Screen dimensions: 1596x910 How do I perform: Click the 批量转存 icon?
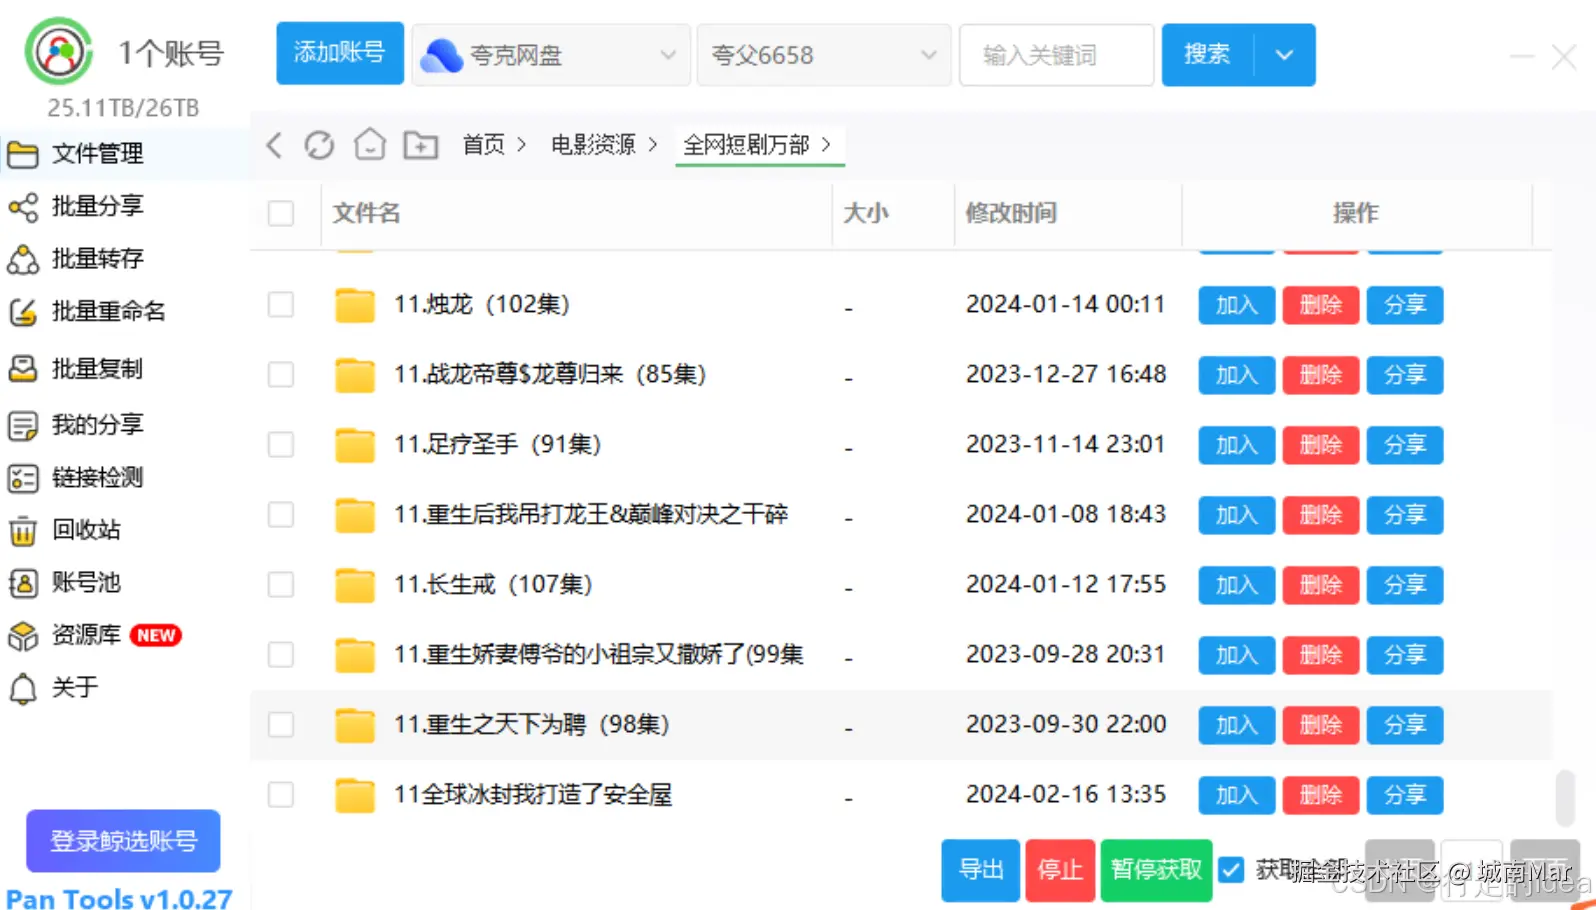(23, 260)
